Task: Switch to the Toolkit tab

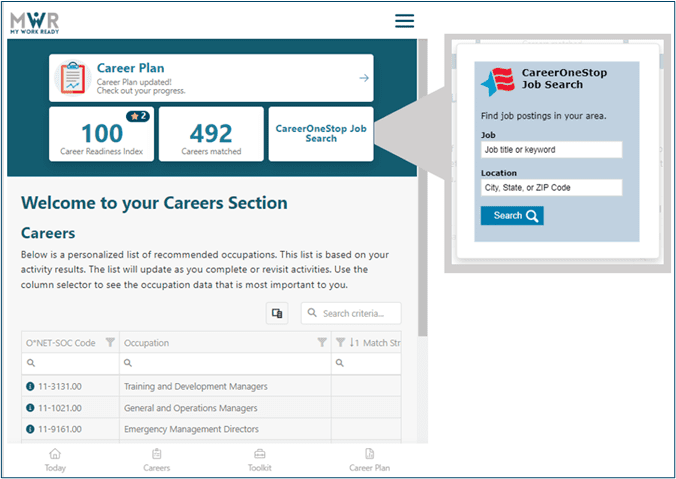Action: click(x=260, y=459)
